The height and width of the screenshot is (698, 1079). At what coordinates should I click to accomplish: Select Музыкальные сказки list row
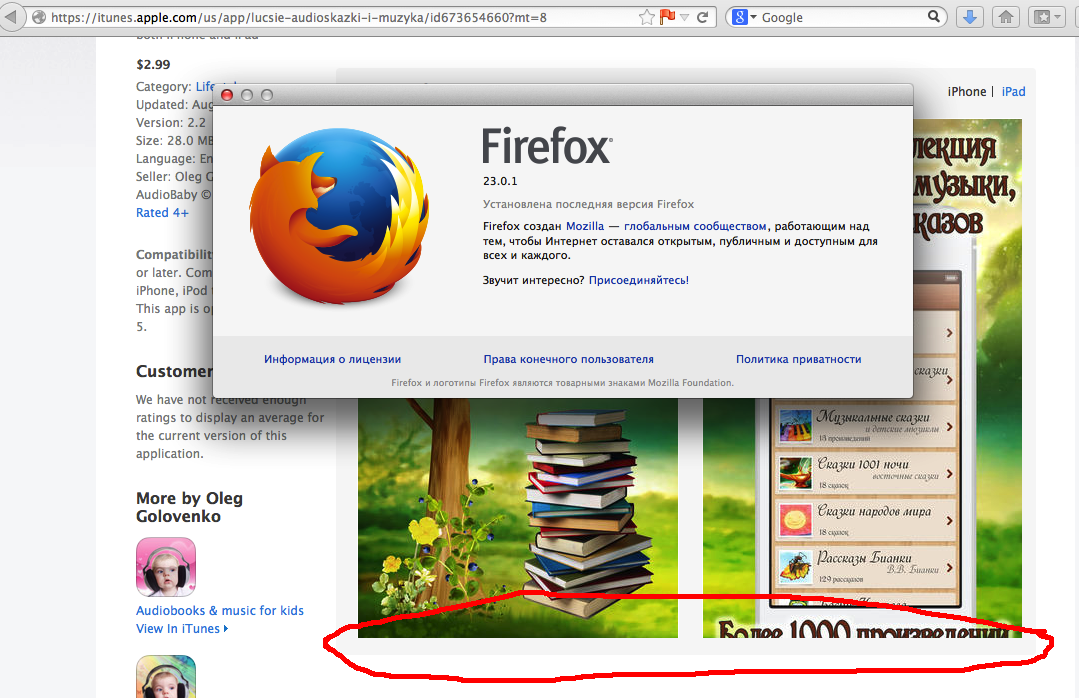(866, 426)
